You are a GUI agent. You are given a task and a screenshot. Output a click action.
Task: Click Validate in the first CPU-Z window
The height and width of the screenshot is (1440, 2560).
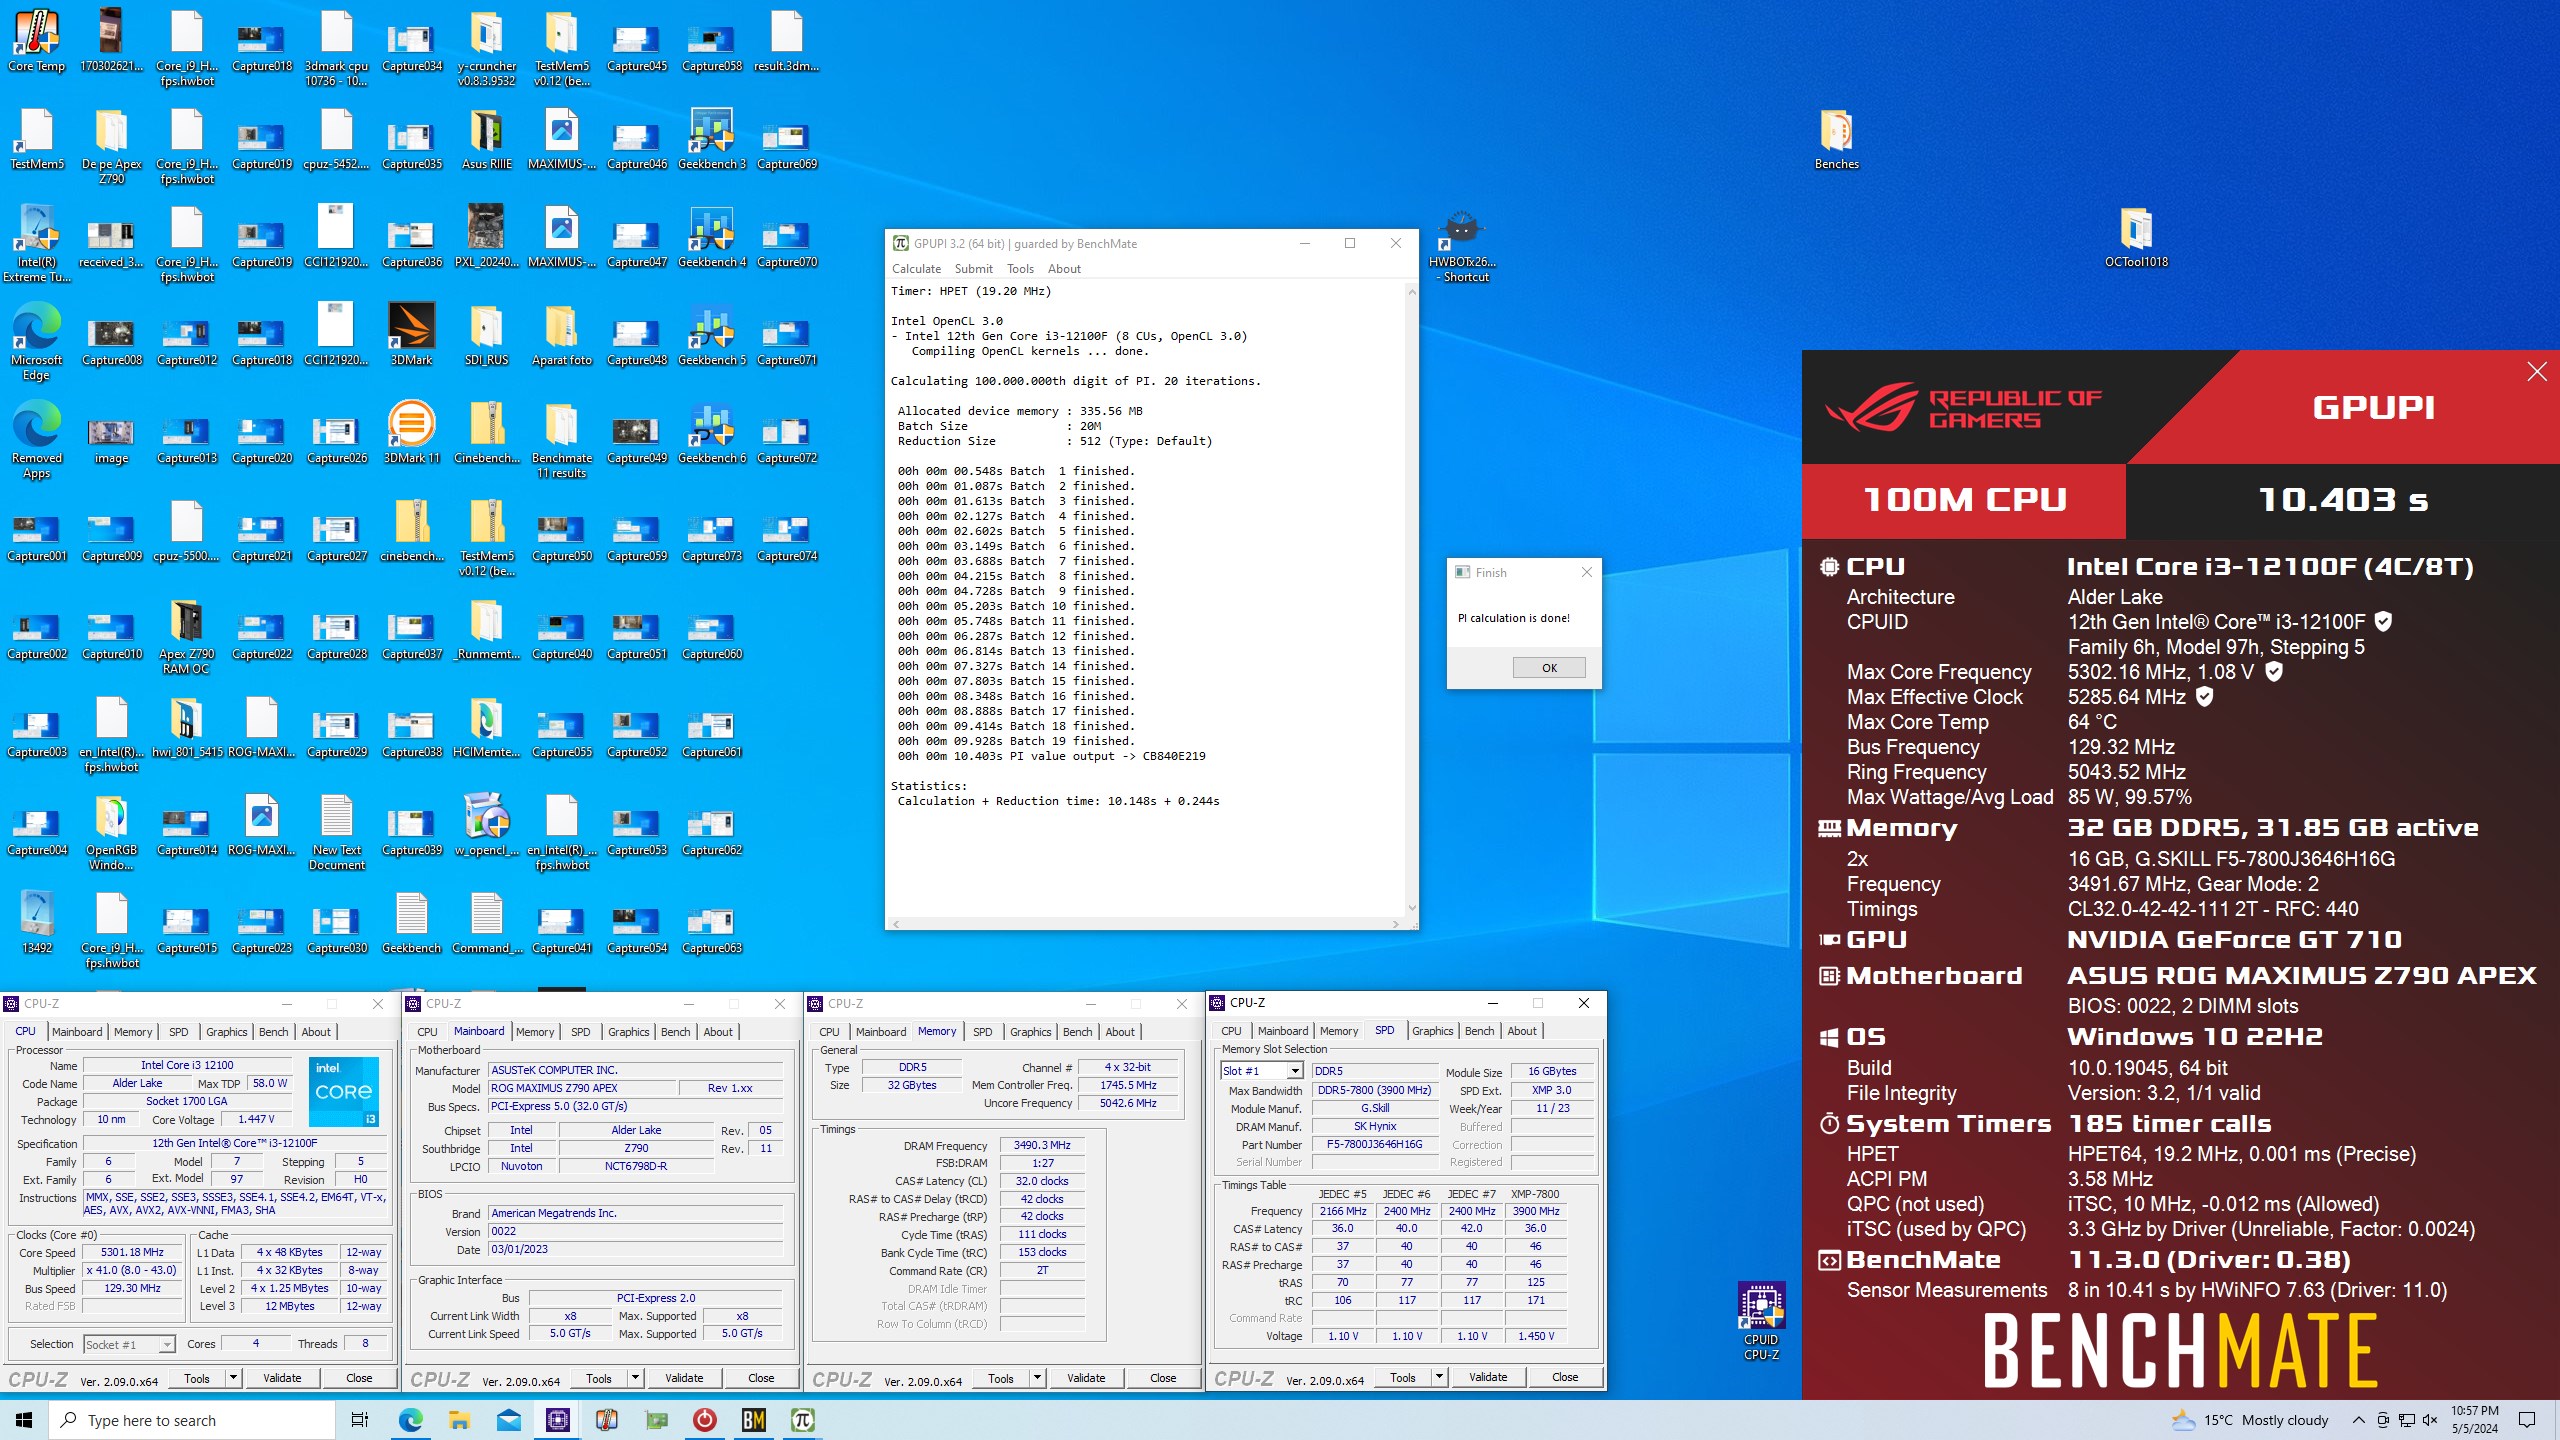point(282,1378)
